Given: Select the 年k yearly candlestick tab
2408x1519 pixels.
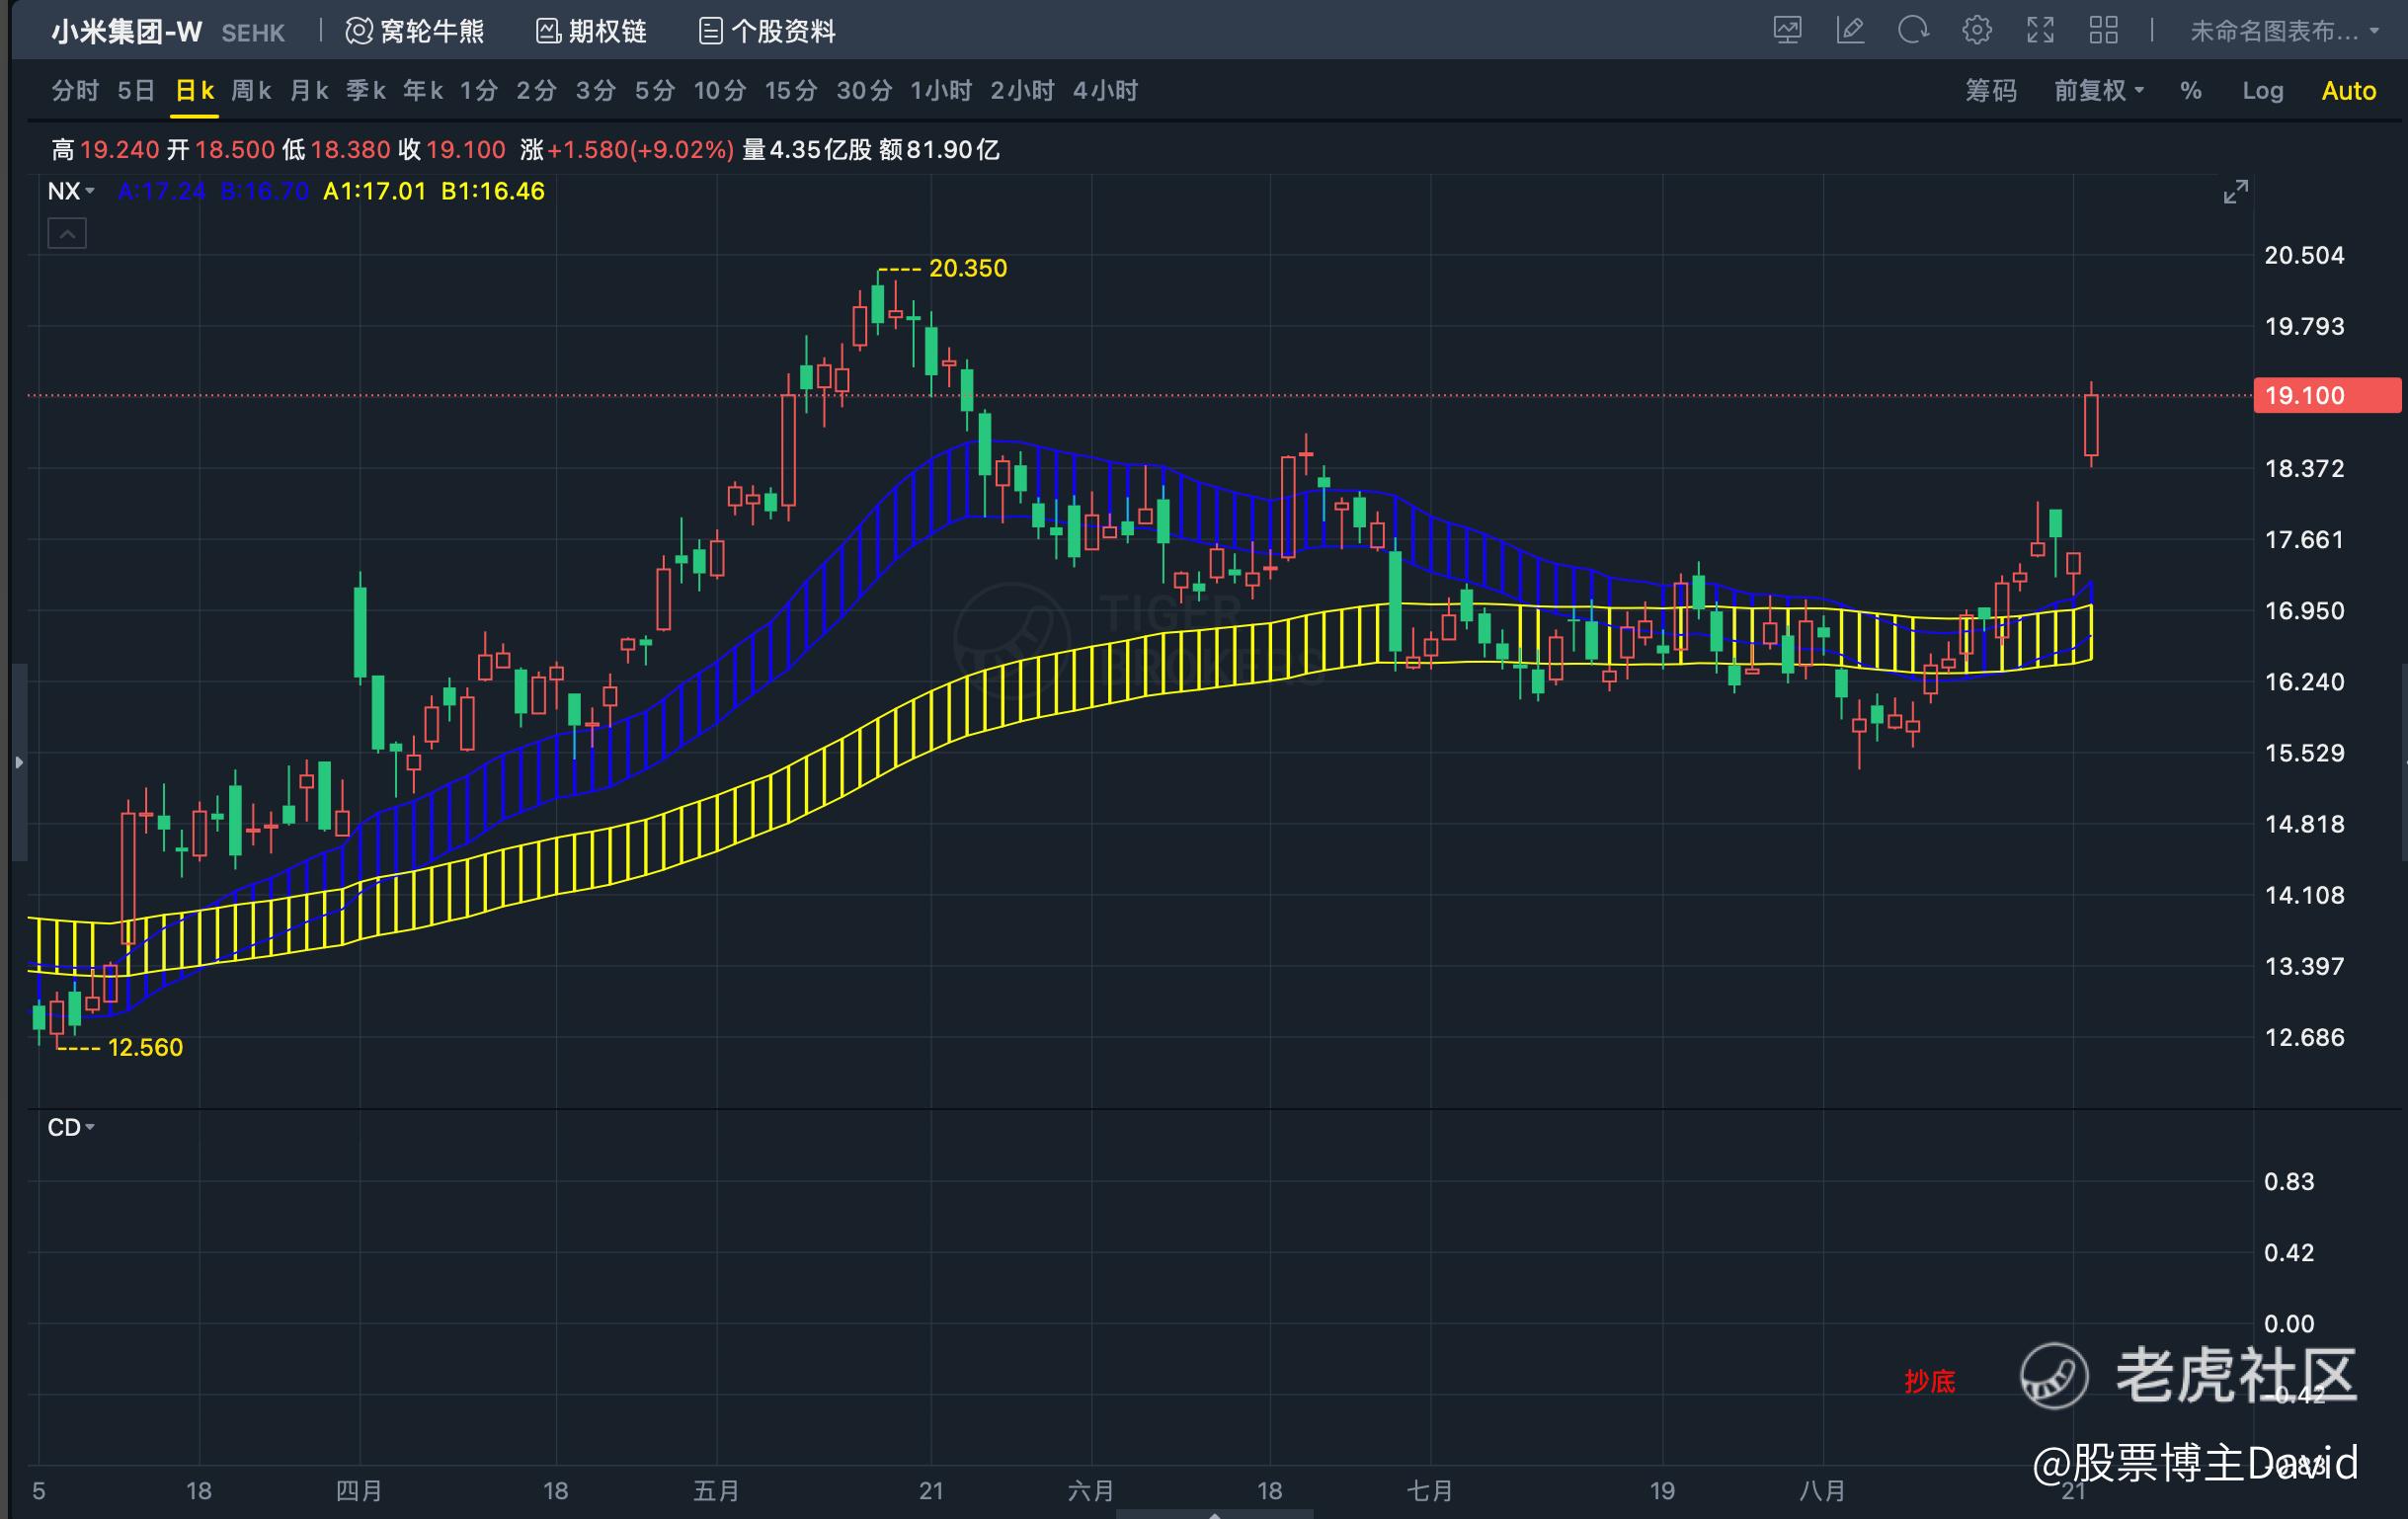Looking at the screenshot, I should click(423, 91).
